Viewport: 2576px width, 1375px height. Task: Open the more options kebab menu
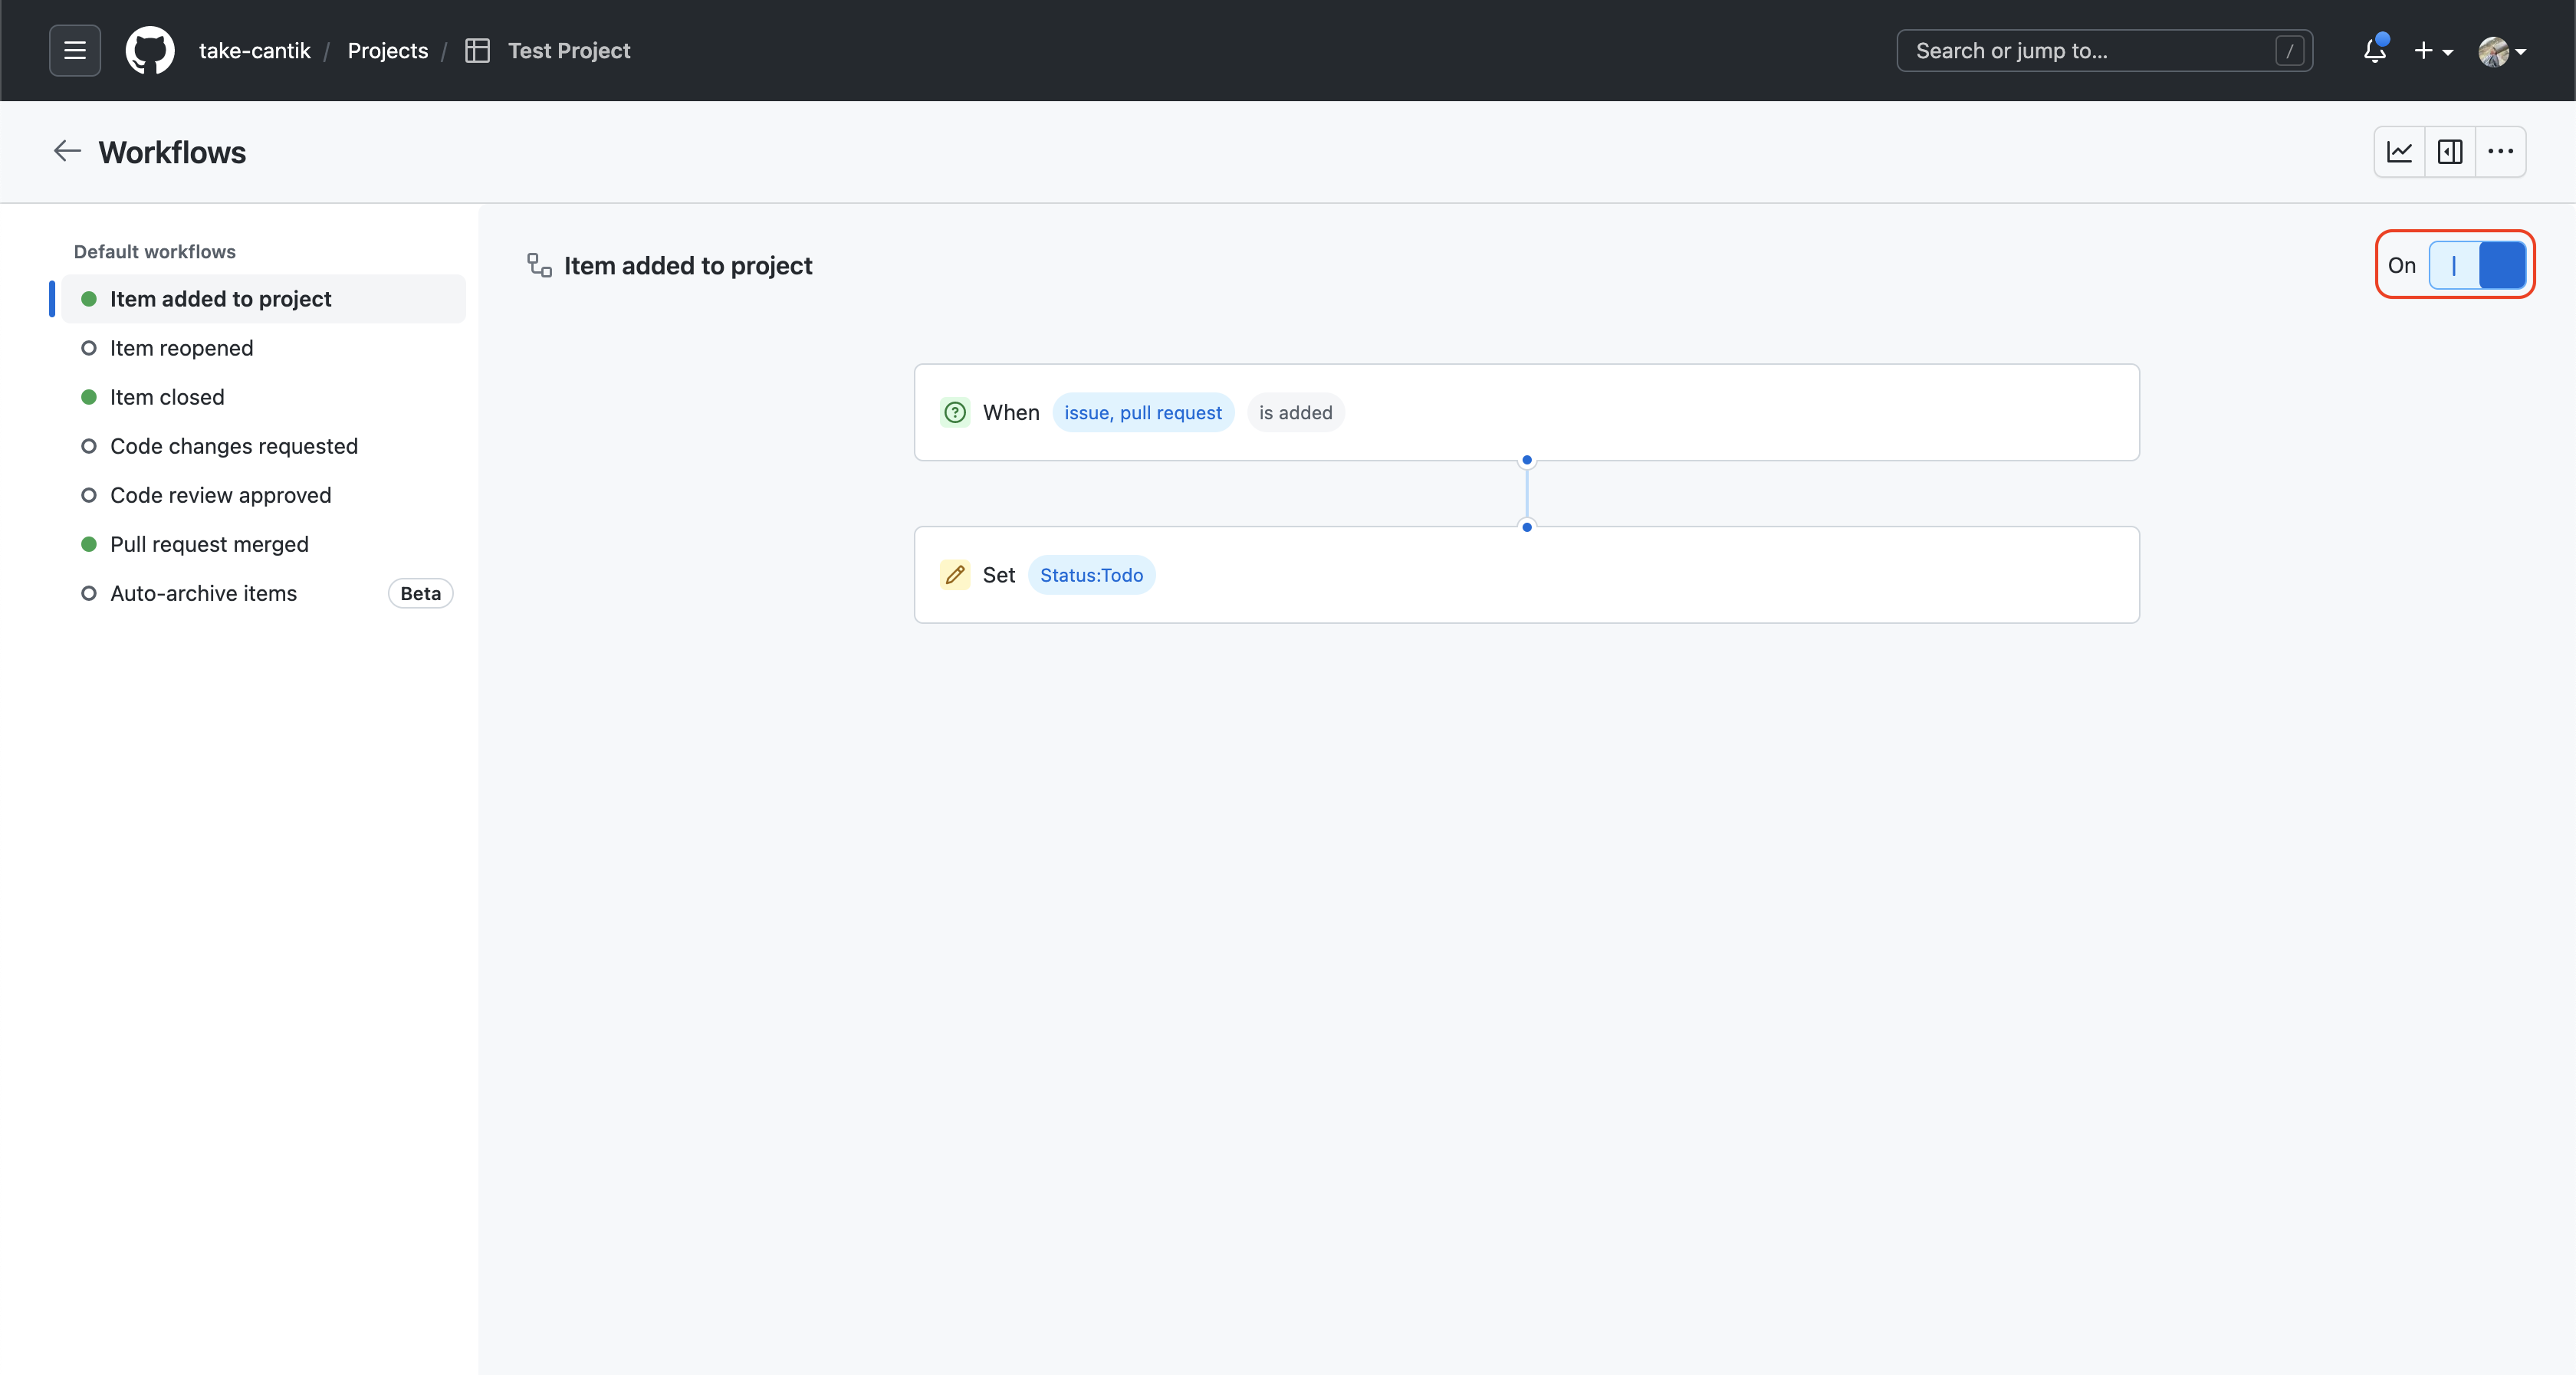2500,152
